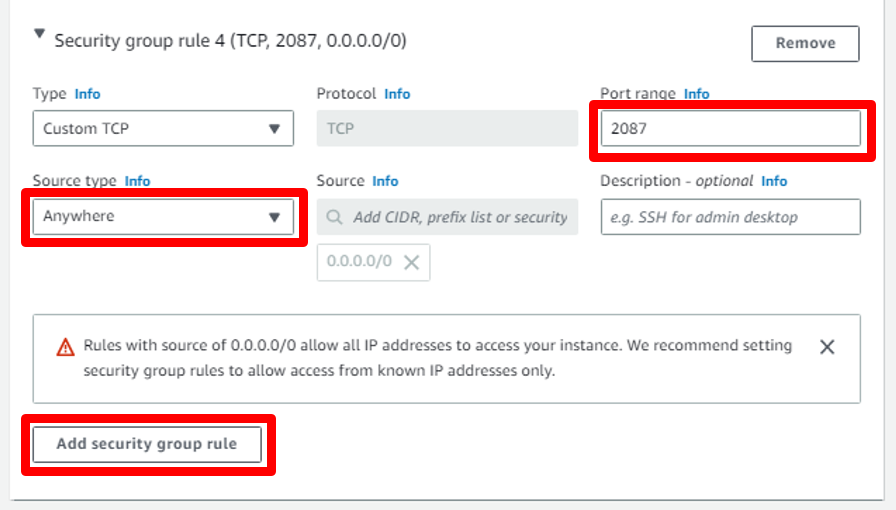Click the Port range field containing 2087
Image resolution: width=896 pixels, height=510 pixels.
pyautogui.click(x=730, y=129)
